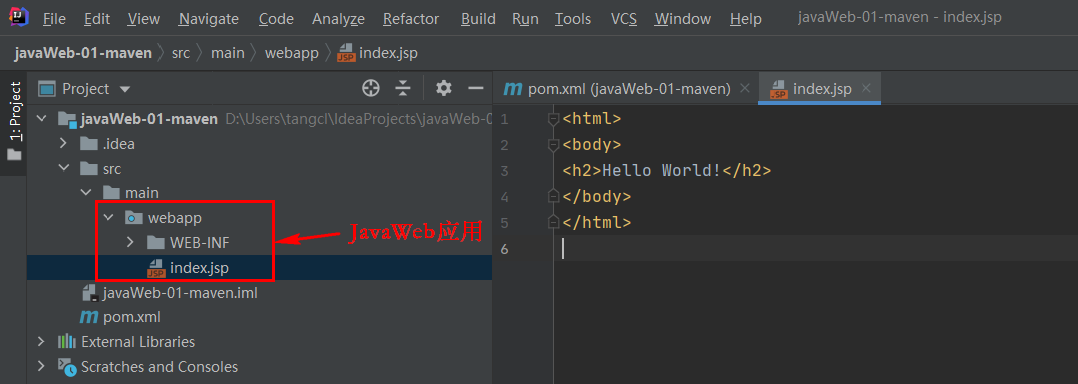Close the pom.xml editor tab

(744, 89)
